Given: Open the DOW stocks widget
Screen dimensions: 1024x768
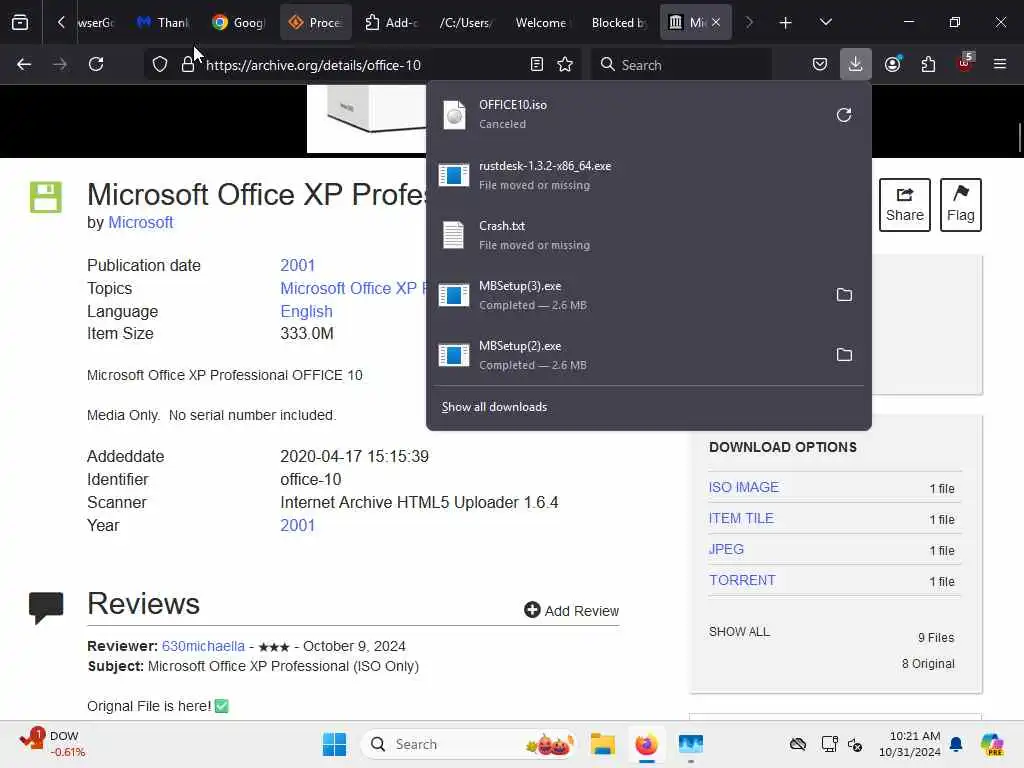Looking at the screenshot, I should click(x=52, y=744).
